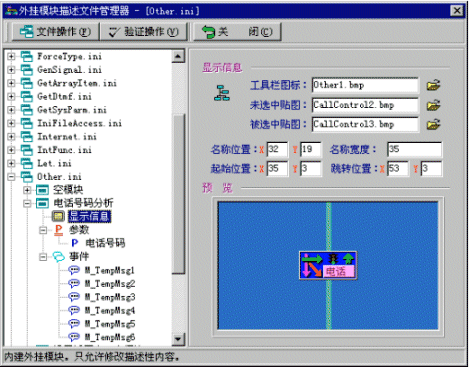Image resolution: width=469 pixels, height=367 pixels.
Task: Click the 名称宽度 input field
Action: (414, 149)
